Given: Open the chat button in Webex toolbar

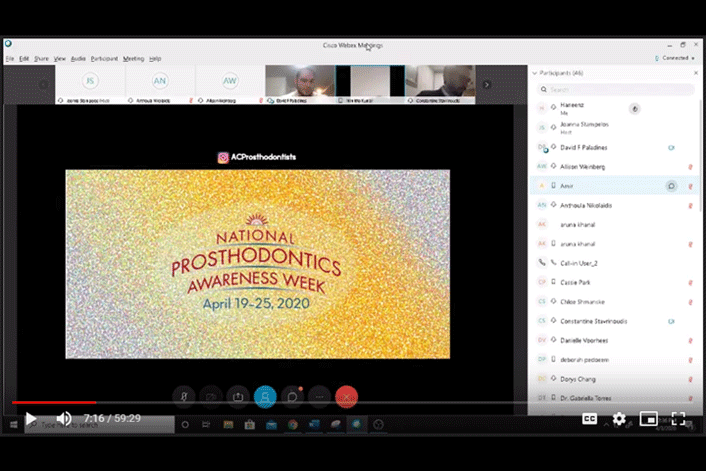Looking at the screenshot, I should [x=292, y=396].
